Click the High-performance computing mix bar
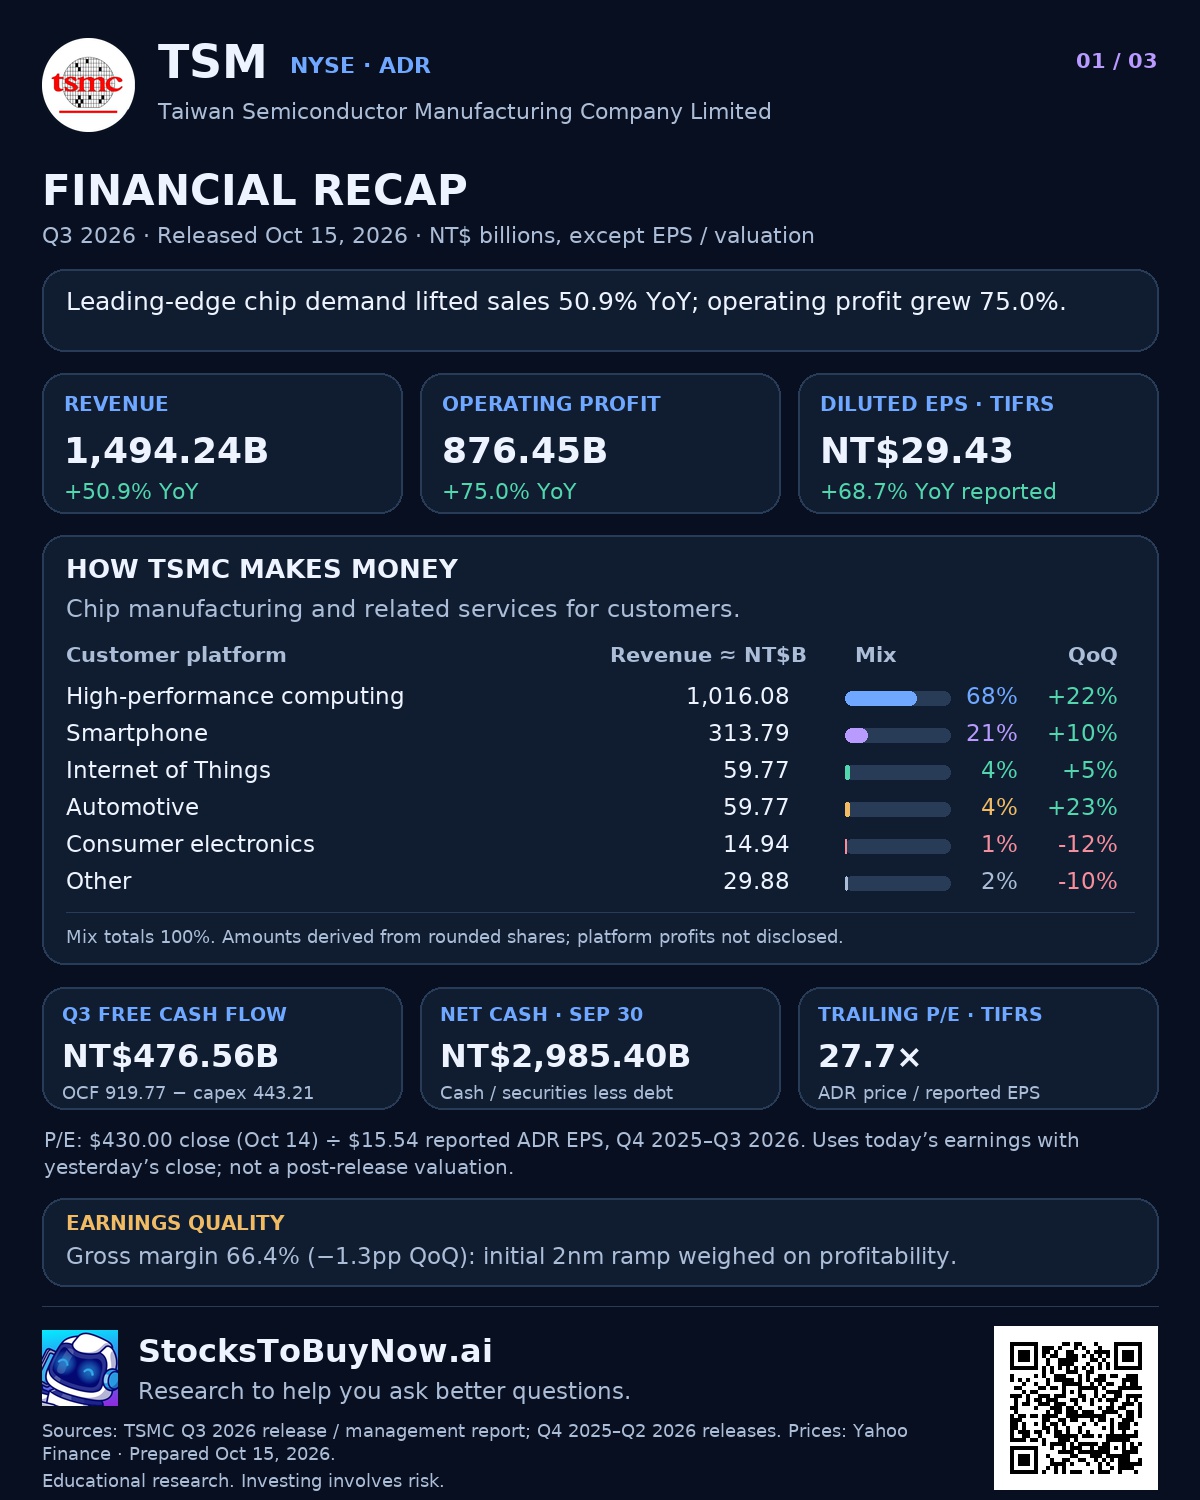The image size is (1200, 1500). coord(897,698)
